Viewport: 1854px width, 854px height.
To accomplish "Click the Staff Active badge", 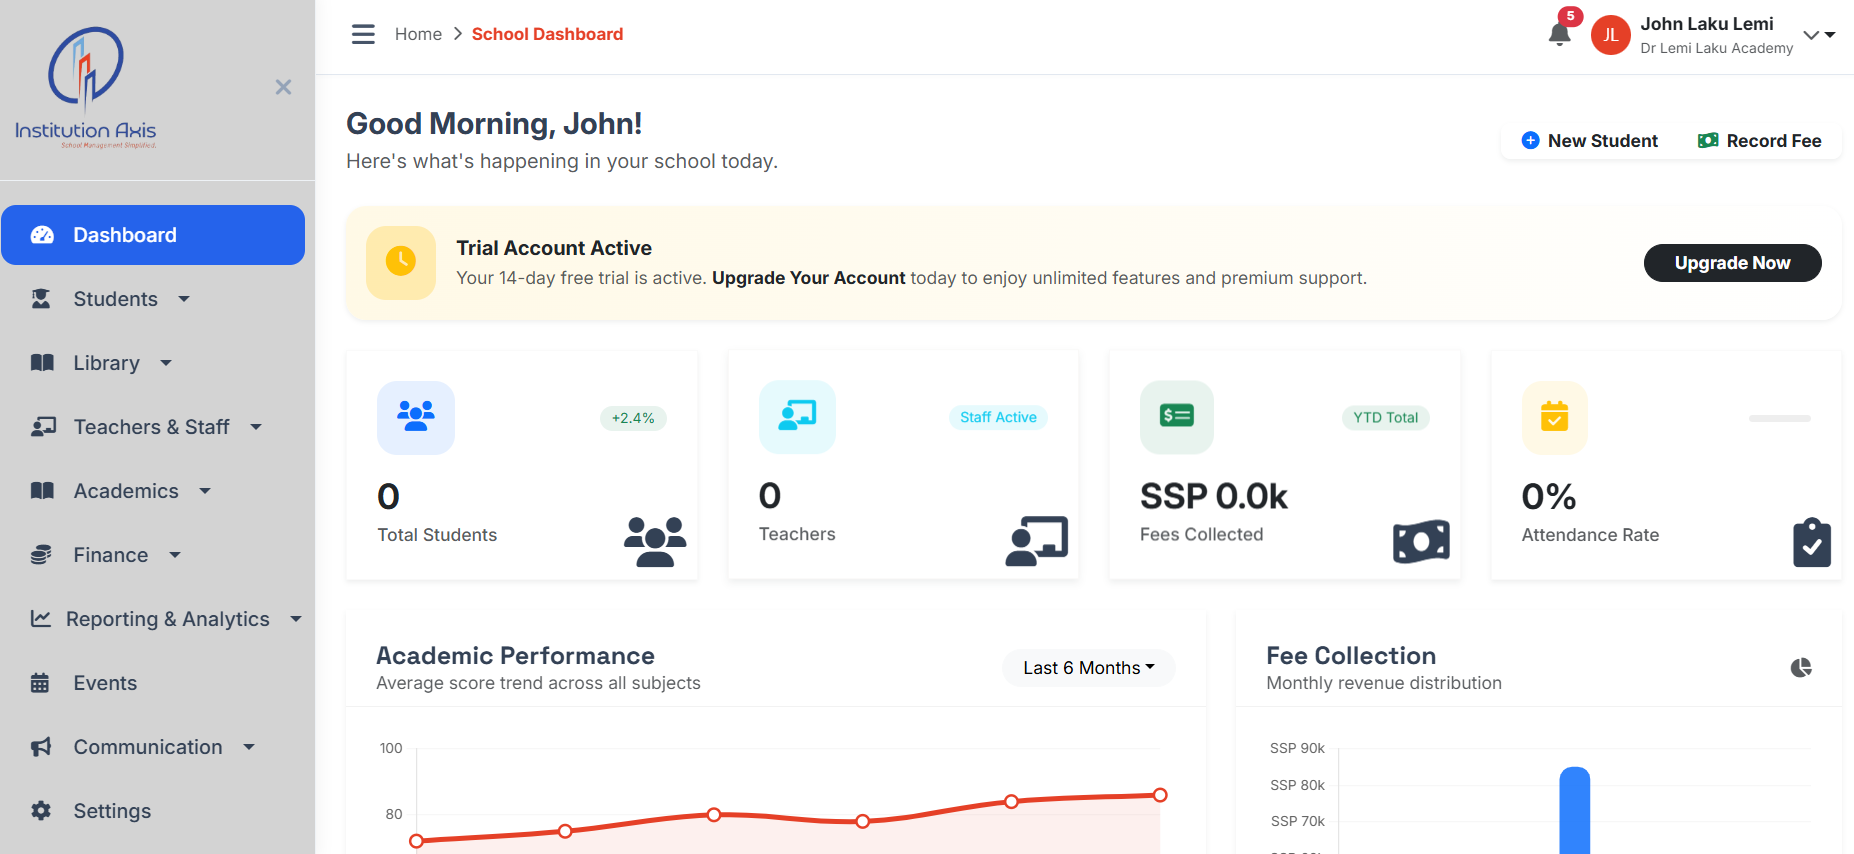I will pyautogui.click(x=998, y=417).
